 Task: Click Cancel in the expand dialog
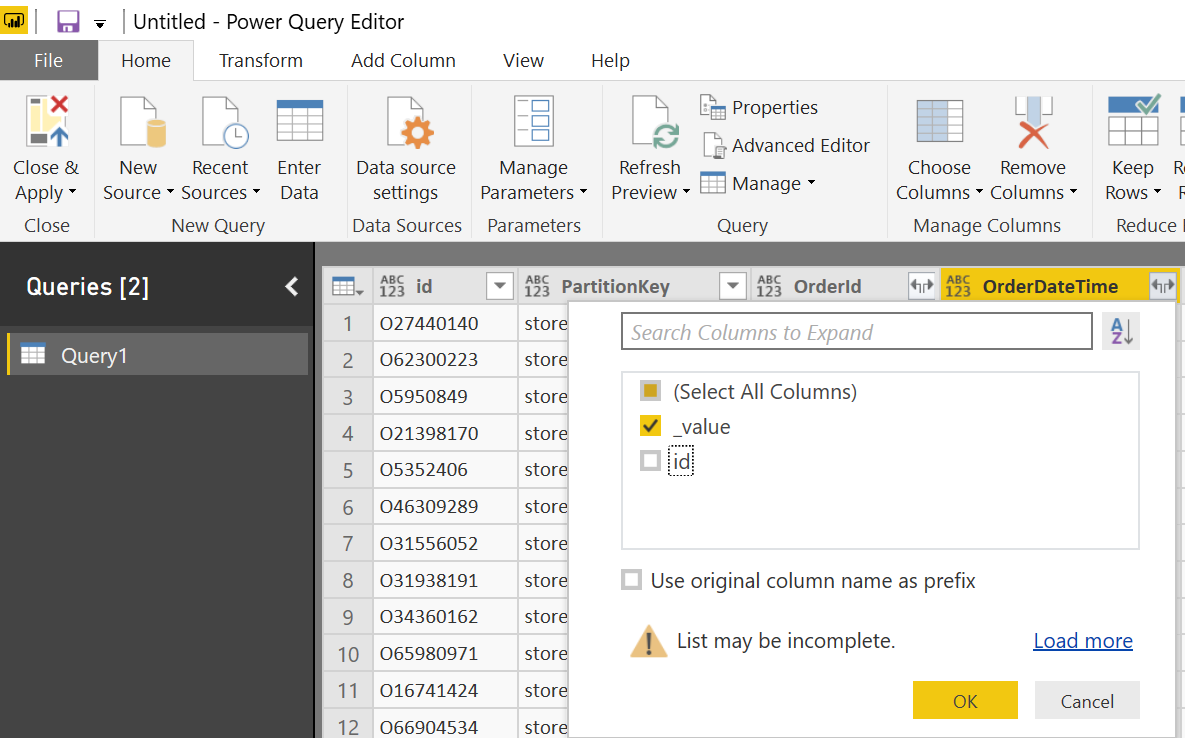point(1087,700)
